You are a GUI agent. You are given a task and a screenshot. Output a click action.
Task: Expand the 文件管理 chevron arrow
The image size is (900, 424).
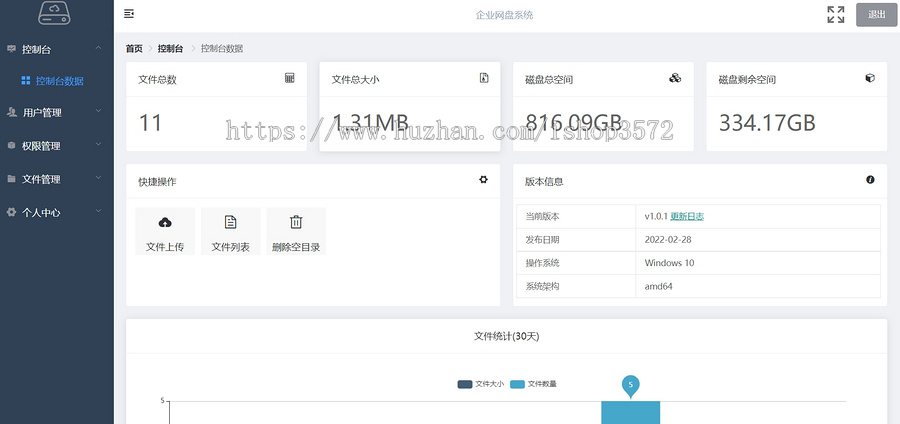[98, 178]
